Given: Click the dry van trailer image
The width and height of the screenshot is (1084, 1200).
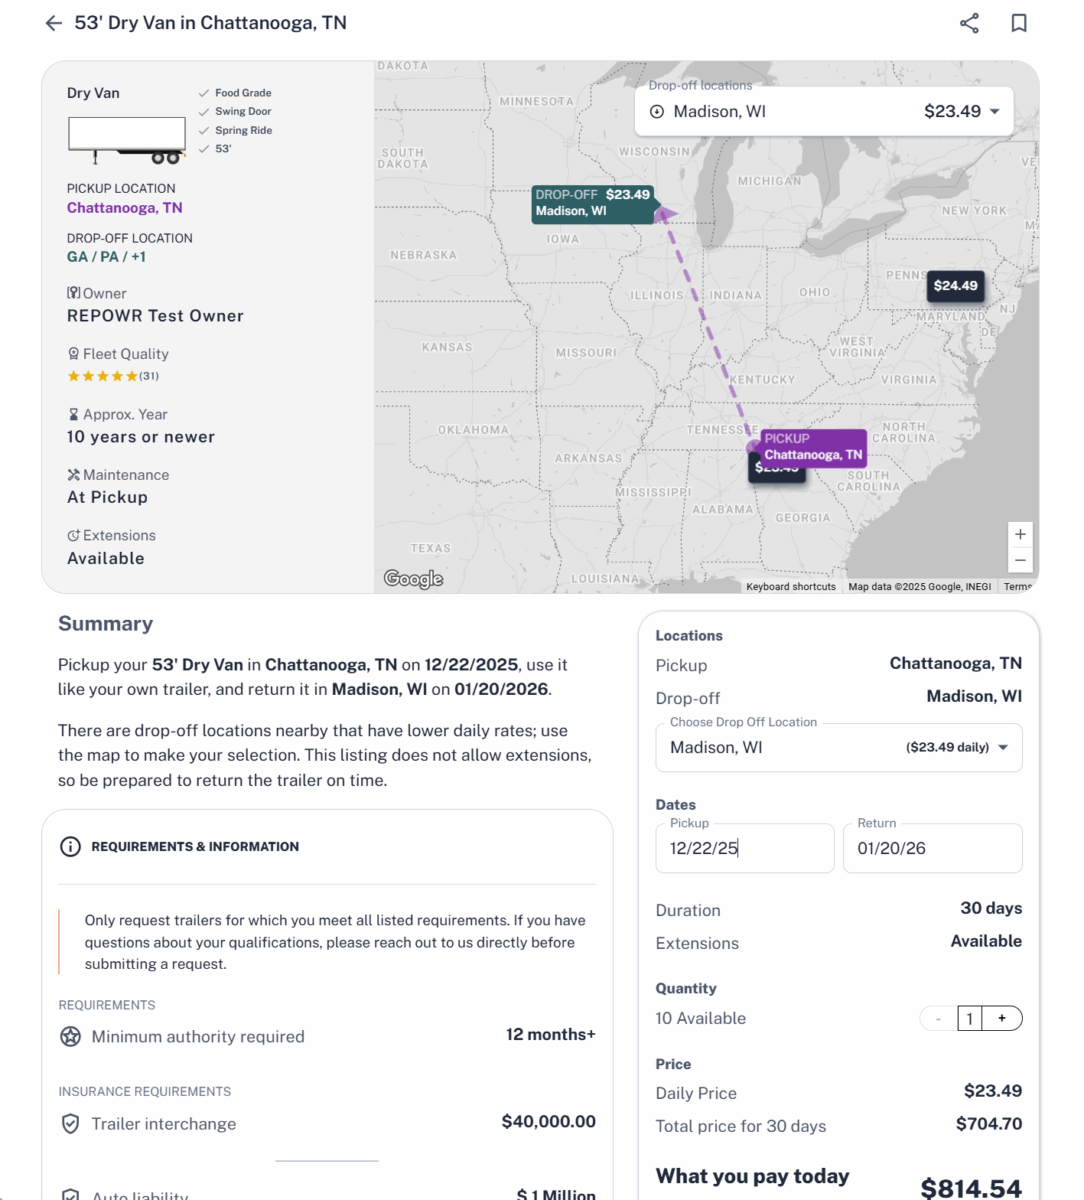Looking at the screenshot, I should pos(127,140).
